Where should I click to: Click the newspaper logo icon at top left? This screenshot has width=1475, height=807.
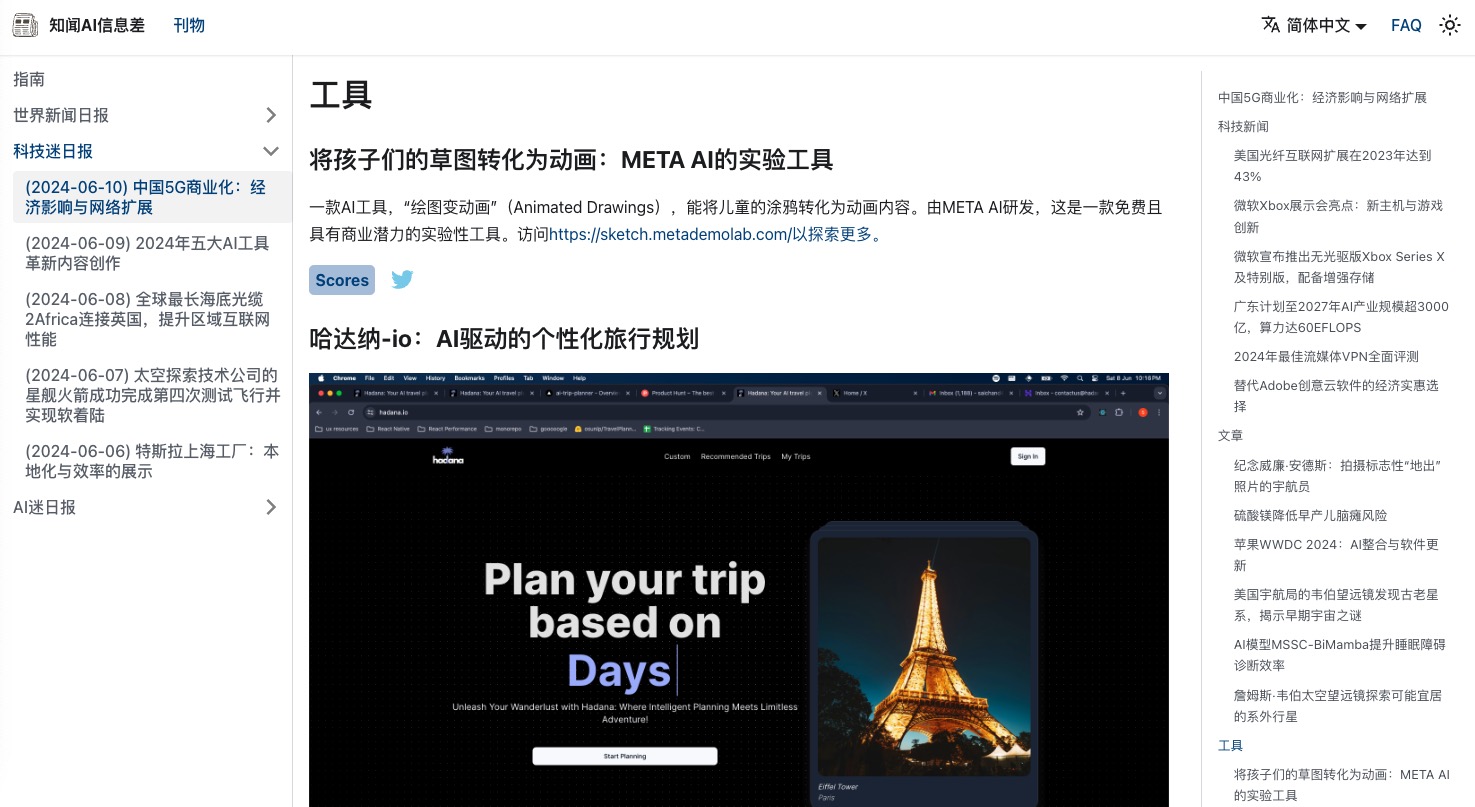[27, 25]
